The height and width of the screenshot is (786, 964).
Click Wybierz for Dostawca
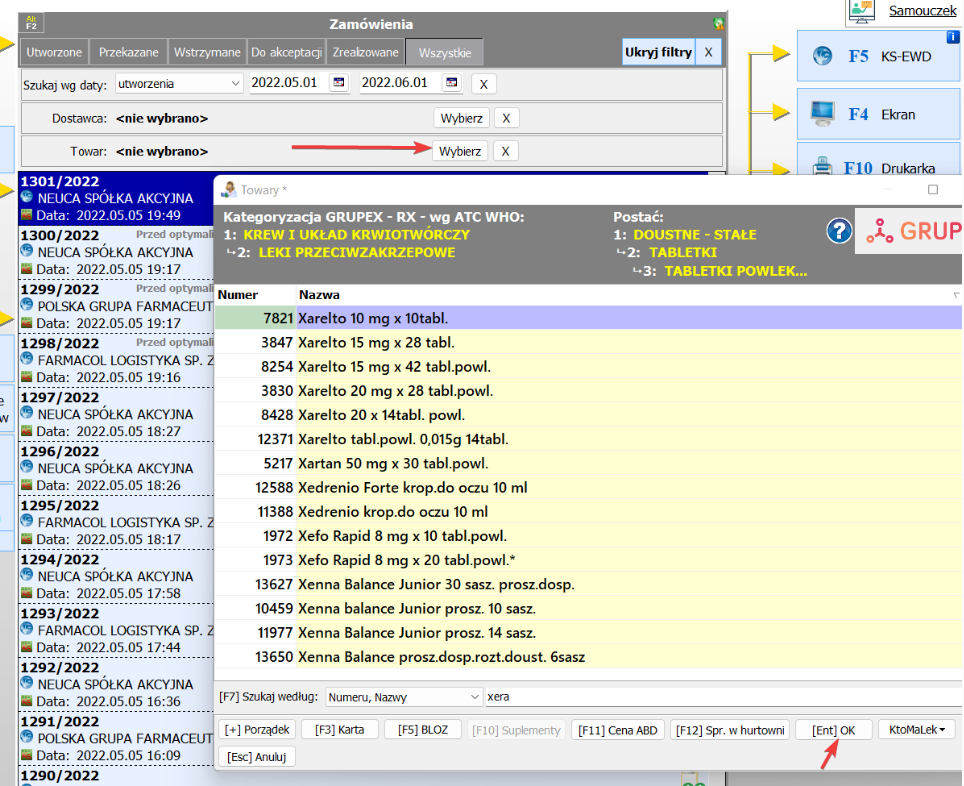click(x=461, y=118)
